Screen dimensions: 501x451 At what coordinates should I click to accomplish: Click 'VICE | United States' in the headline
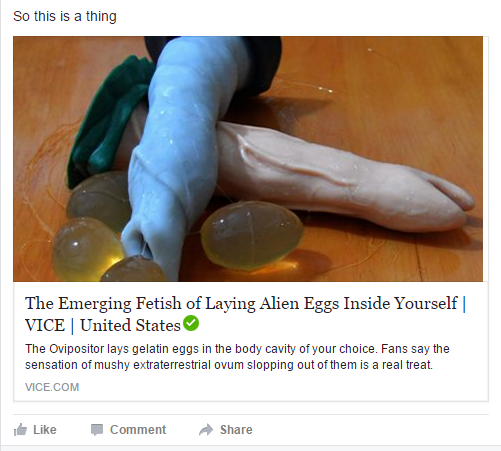click(103, 325)
